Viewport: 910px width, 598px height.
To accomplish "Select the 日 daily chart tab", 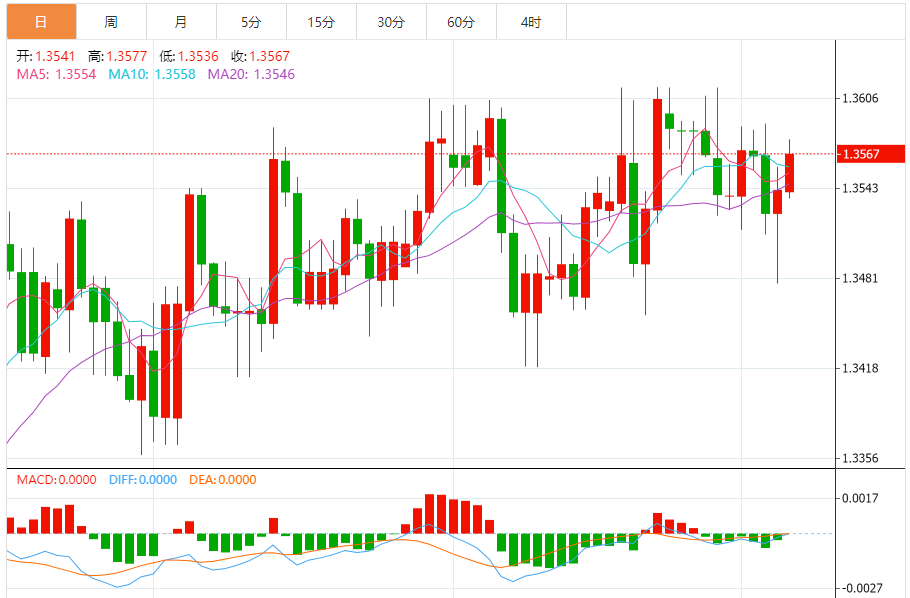I will point(41,22).
